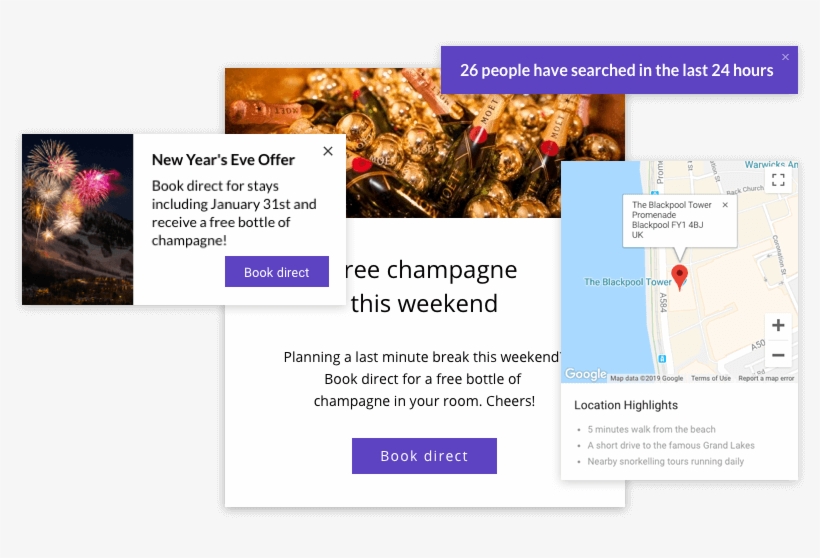The height and width of the screenshot is (558, 820).
Task: Toggle fullscreen view on the map
Action: point(778,180)
